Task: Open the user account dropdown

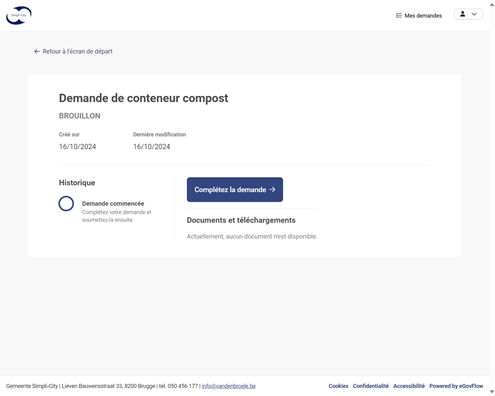Action: (x=468, y=14)
